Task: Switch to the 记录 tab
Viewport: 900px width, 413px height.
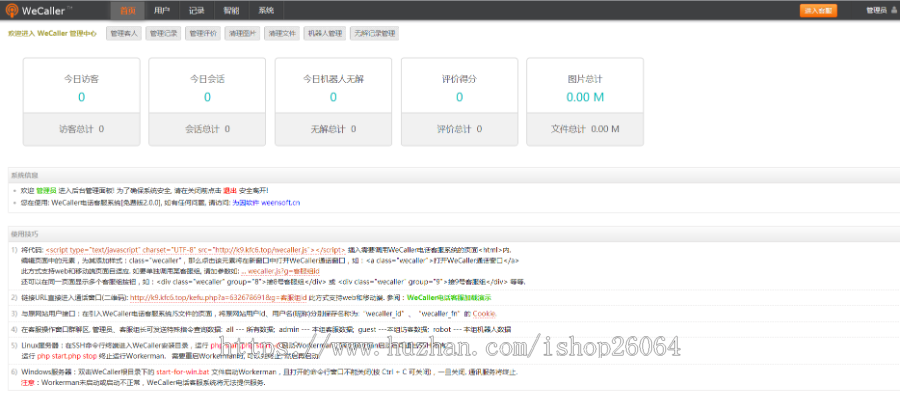Action: click(x=197, y=10)
